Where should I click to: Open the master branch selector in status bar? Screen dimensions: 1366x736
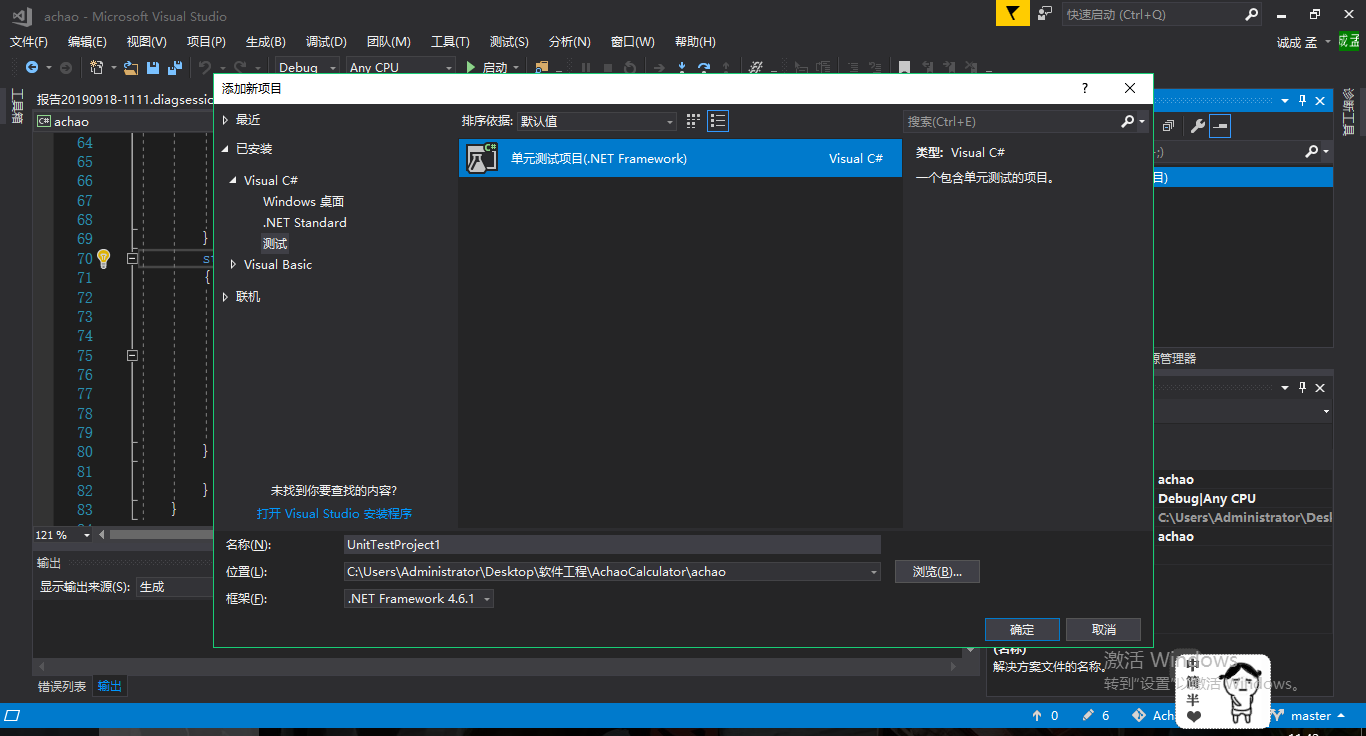pos(1309,715)
